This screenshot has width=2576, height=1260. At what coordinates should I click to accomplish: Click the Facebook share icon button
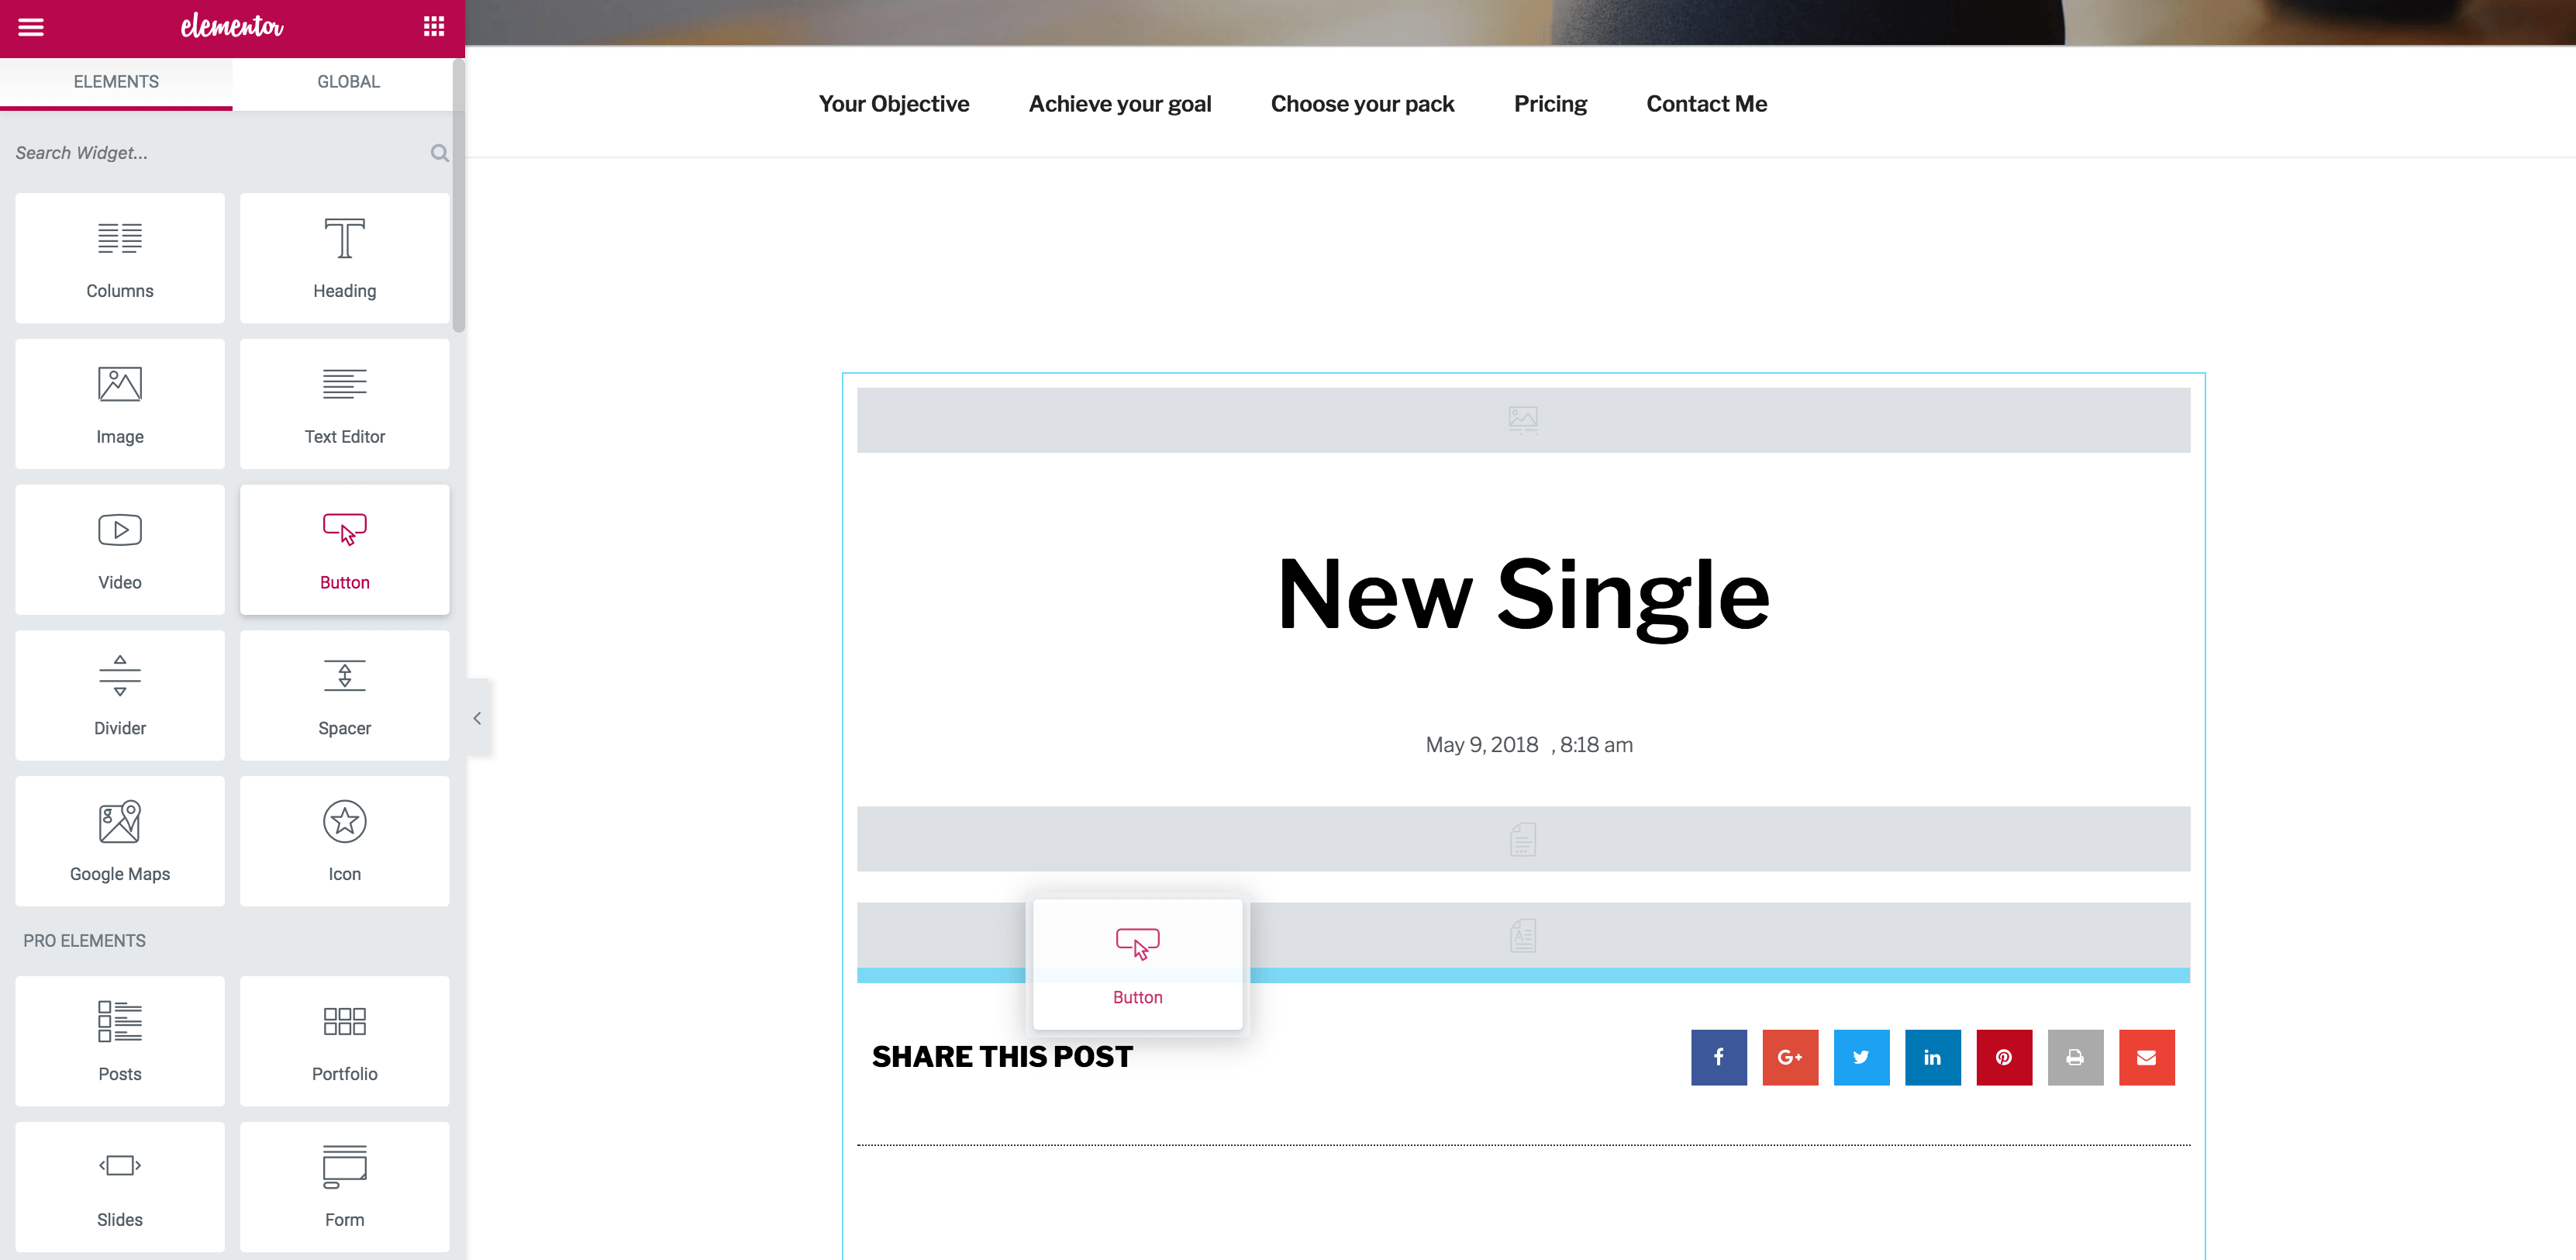click(x=1719, y=1056)
